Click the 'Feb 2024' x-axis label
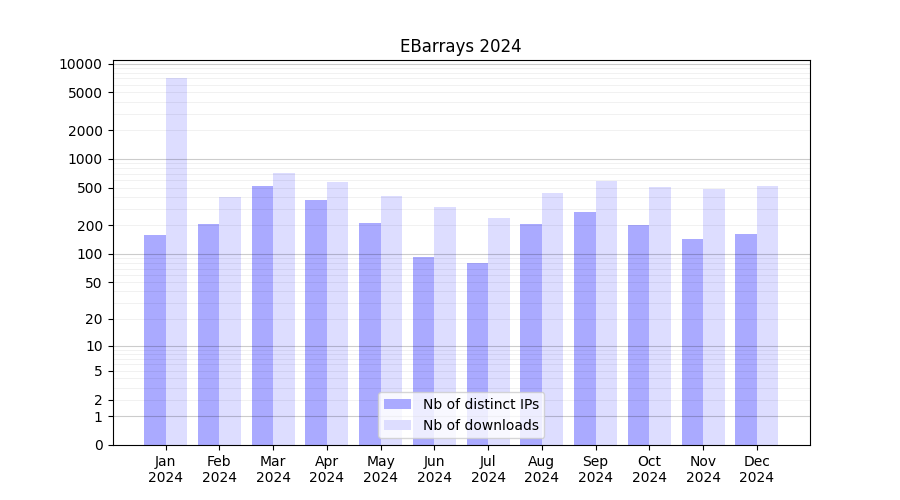The height and width of the screenshot is (500, 900). tap(219, 469)
